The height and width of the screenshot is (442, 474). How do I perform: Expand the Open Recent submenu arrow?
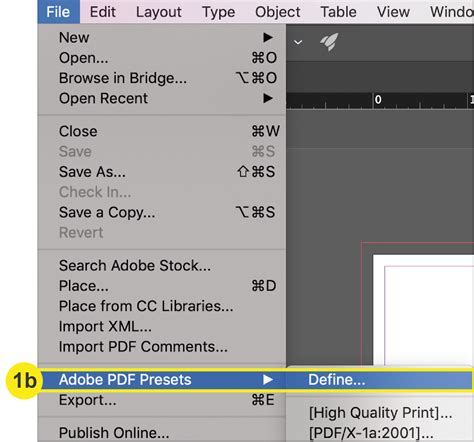point(268,98)
